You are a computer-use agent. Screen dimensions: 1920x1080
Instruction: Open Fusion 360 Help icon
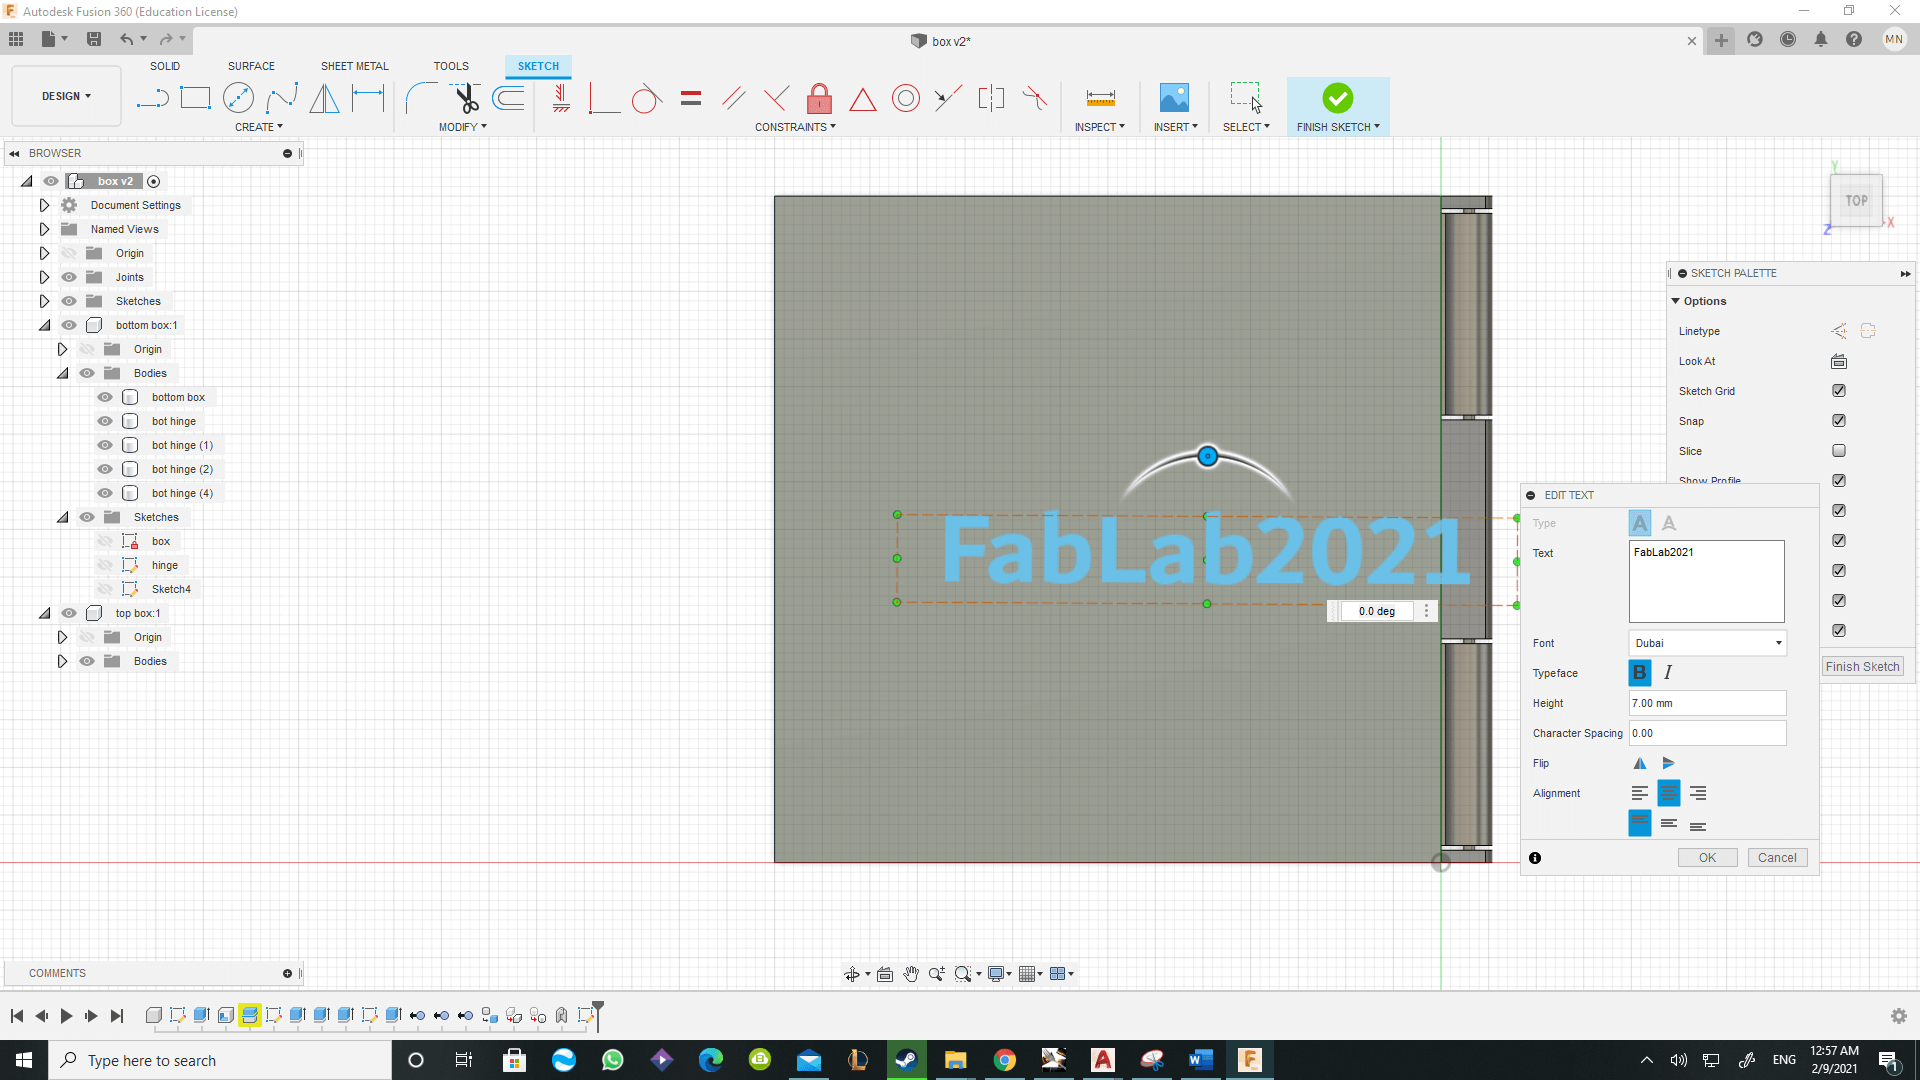1854,40
